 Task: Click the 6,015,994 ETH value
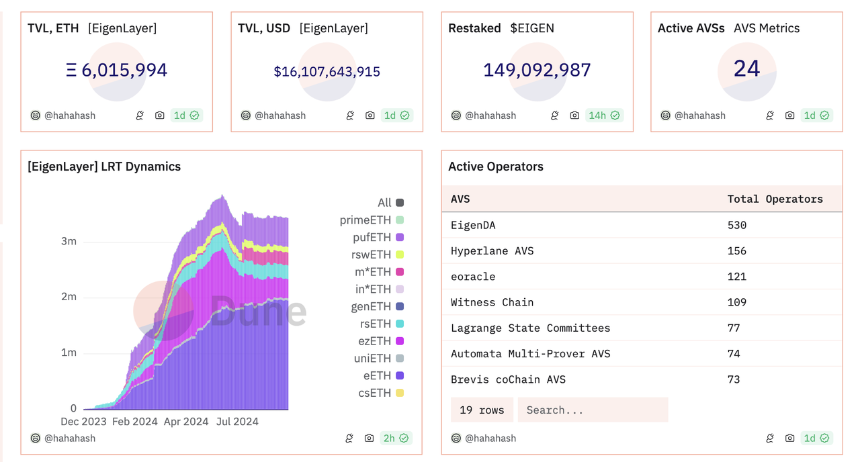point(116,70)
